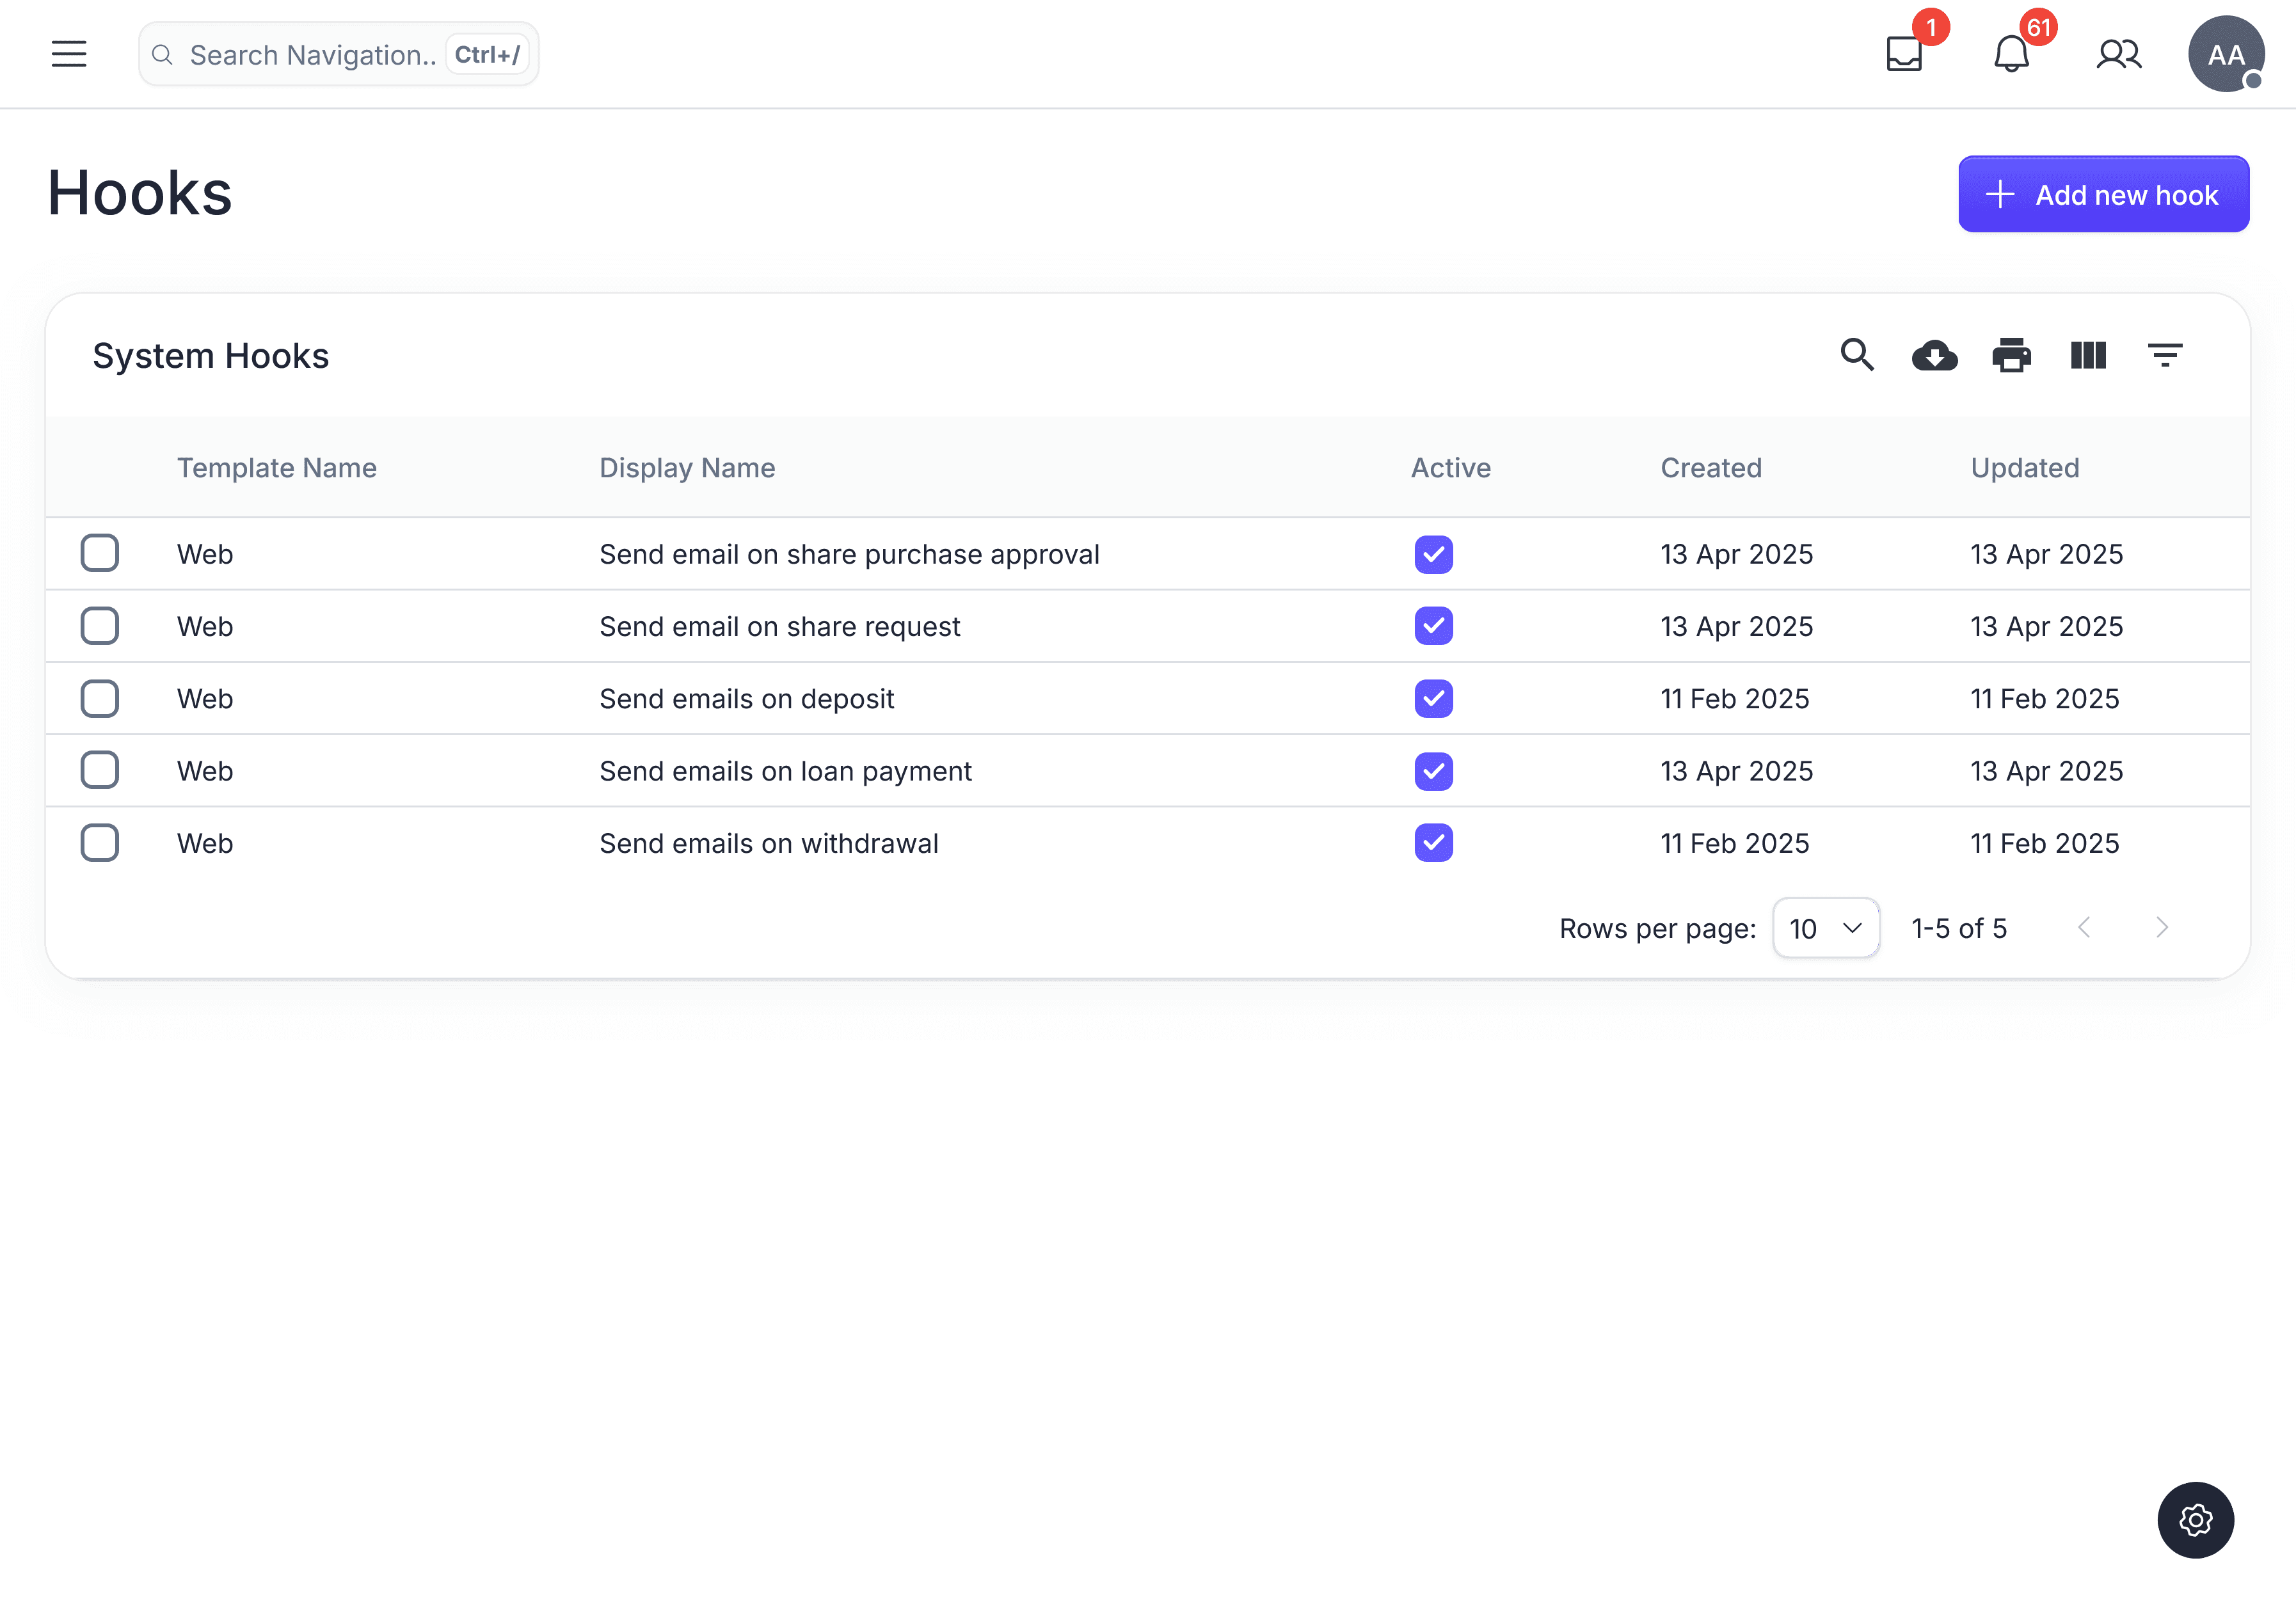
Task: Print the System Hooks table
Action: coord(2011,355)
